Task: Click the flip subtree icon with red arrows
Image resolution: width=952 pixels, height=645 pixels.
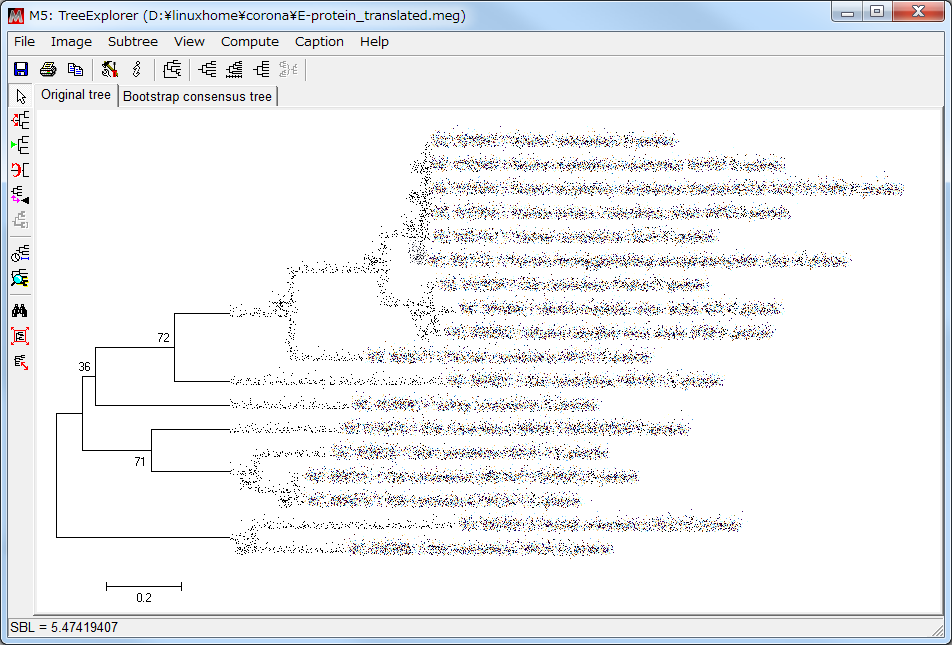Action: 20,121
